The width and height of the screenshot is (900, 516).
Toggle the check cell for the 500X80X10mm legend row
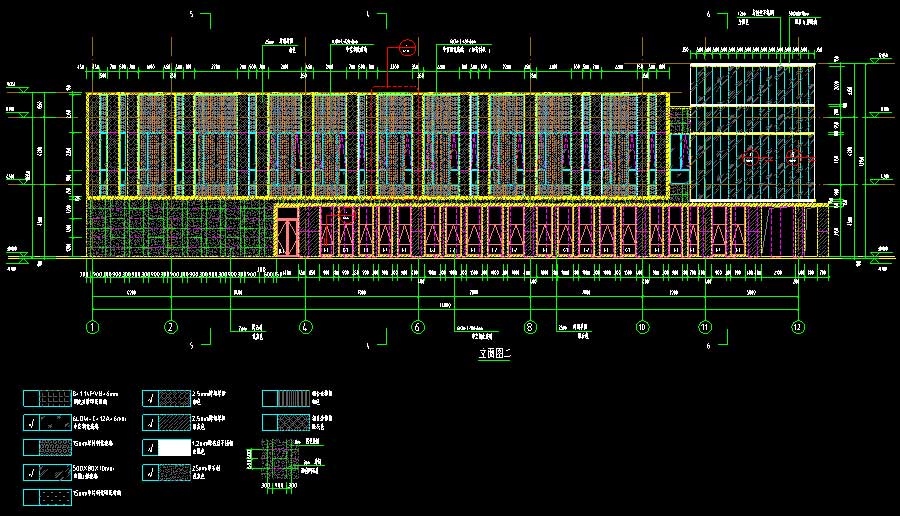coord(32,472)
